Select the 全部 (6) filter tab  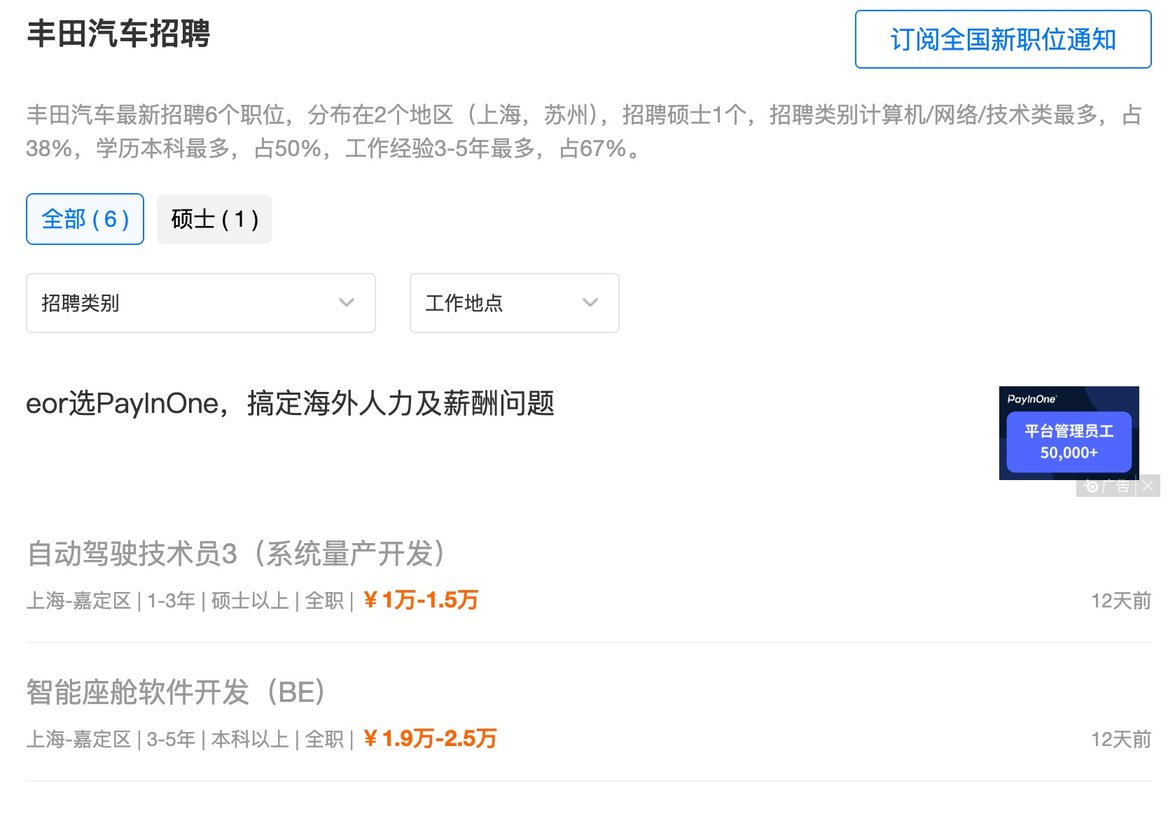[85, 219]
